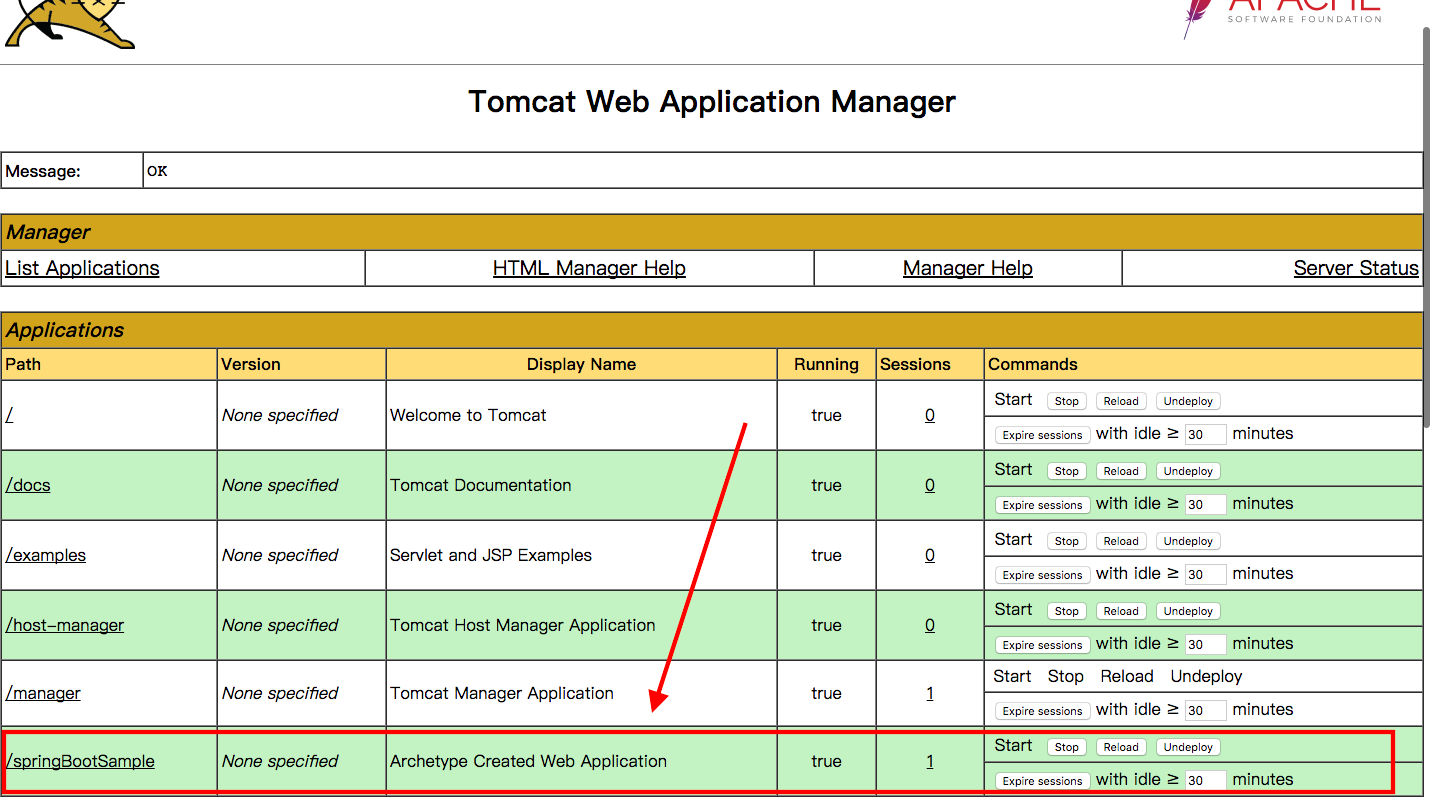Viewport: 1432px width, 801px height.
Task: Open the /host-manager application path
Action: pos(65,625)
